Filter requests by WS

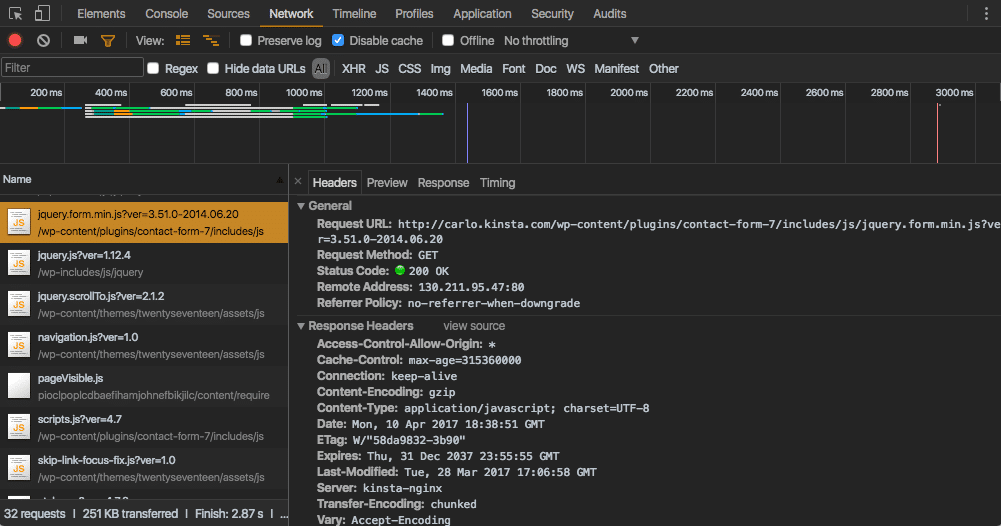pos(575,68)
